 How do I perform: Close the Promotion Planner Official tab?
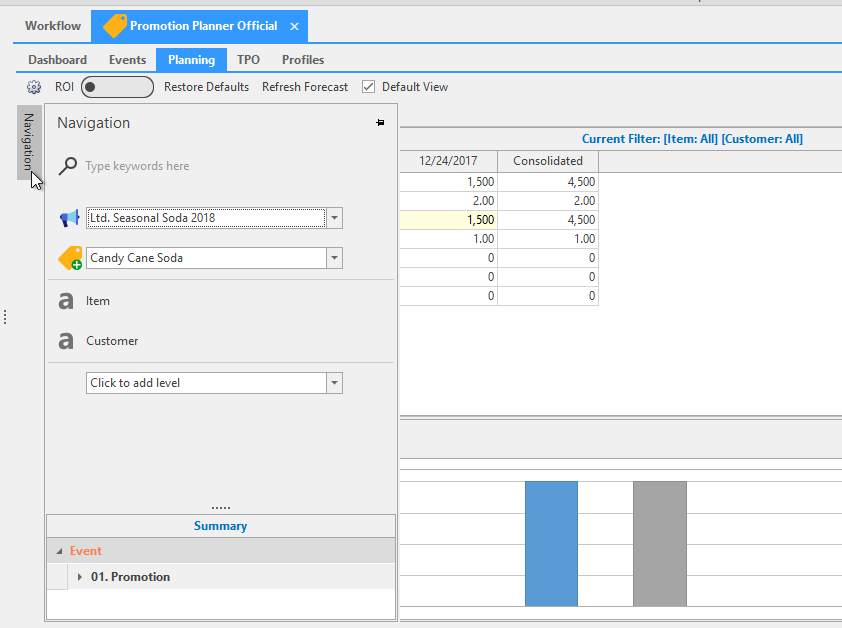294,26
